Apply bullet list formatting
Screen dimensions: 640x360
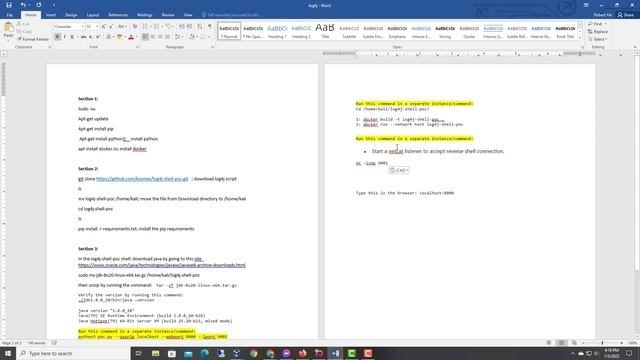point(146,27)
